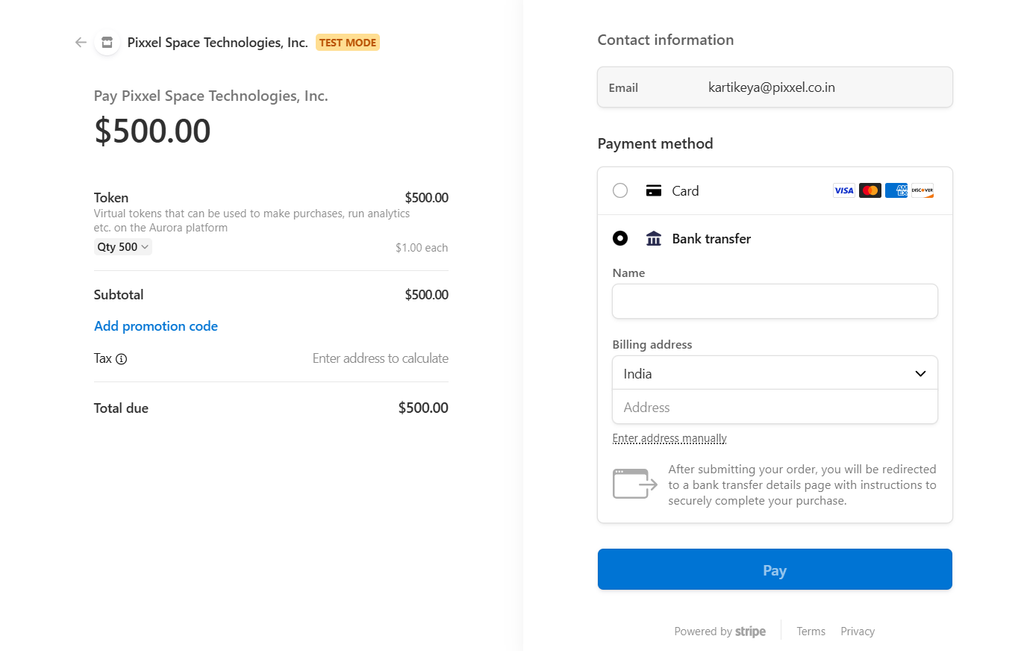Click Add promotion code link
Image resolution: width=1024 pixels, height=651 pixels.
pos(156,326)
